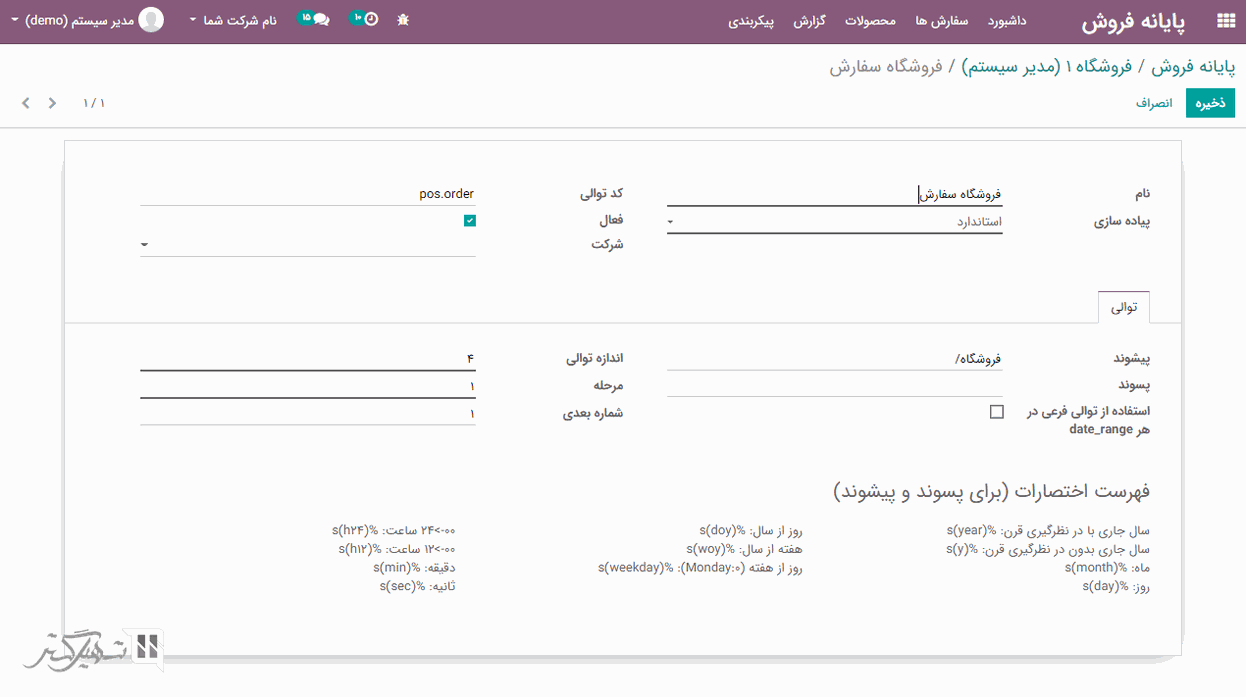Enable sub-sequence per date_range checkbox

[996, 412]
